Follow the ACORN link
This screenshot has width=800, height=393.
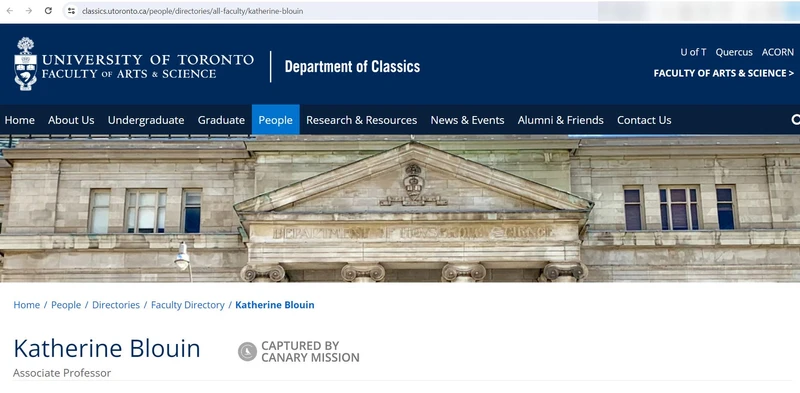pyautogui.click(x=778, y=52)
